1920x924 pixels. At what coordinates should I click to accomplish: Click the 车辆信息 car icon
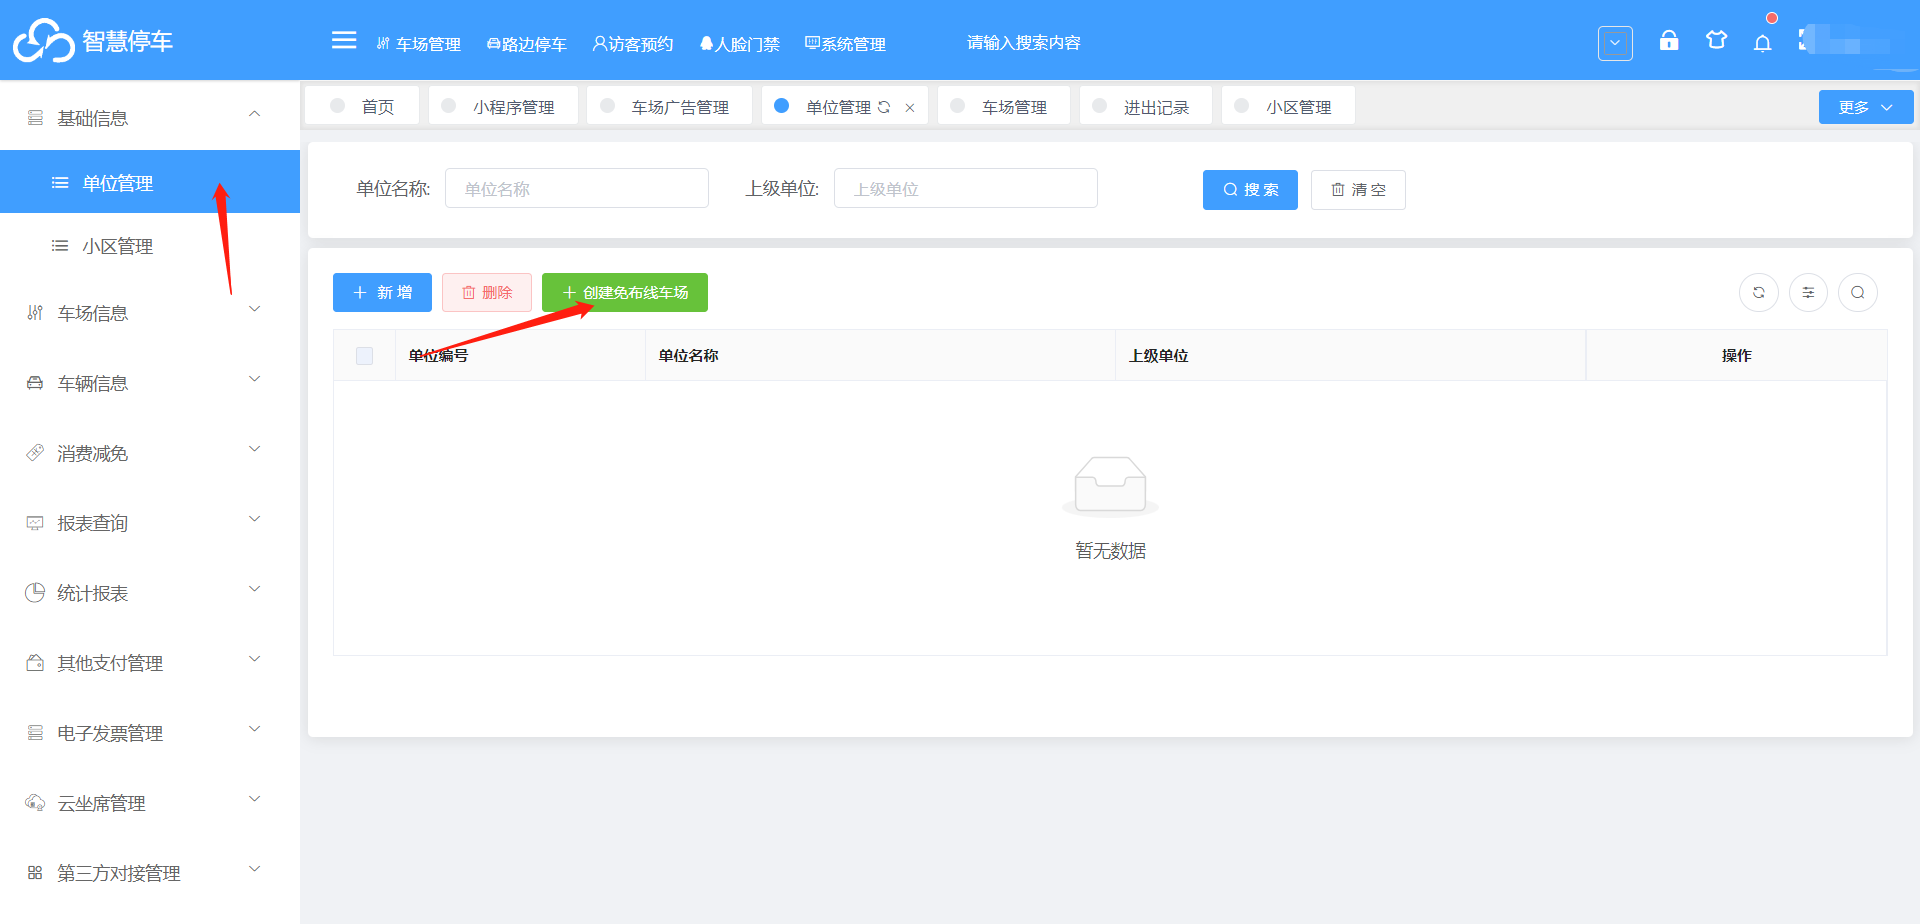point(35,383)
